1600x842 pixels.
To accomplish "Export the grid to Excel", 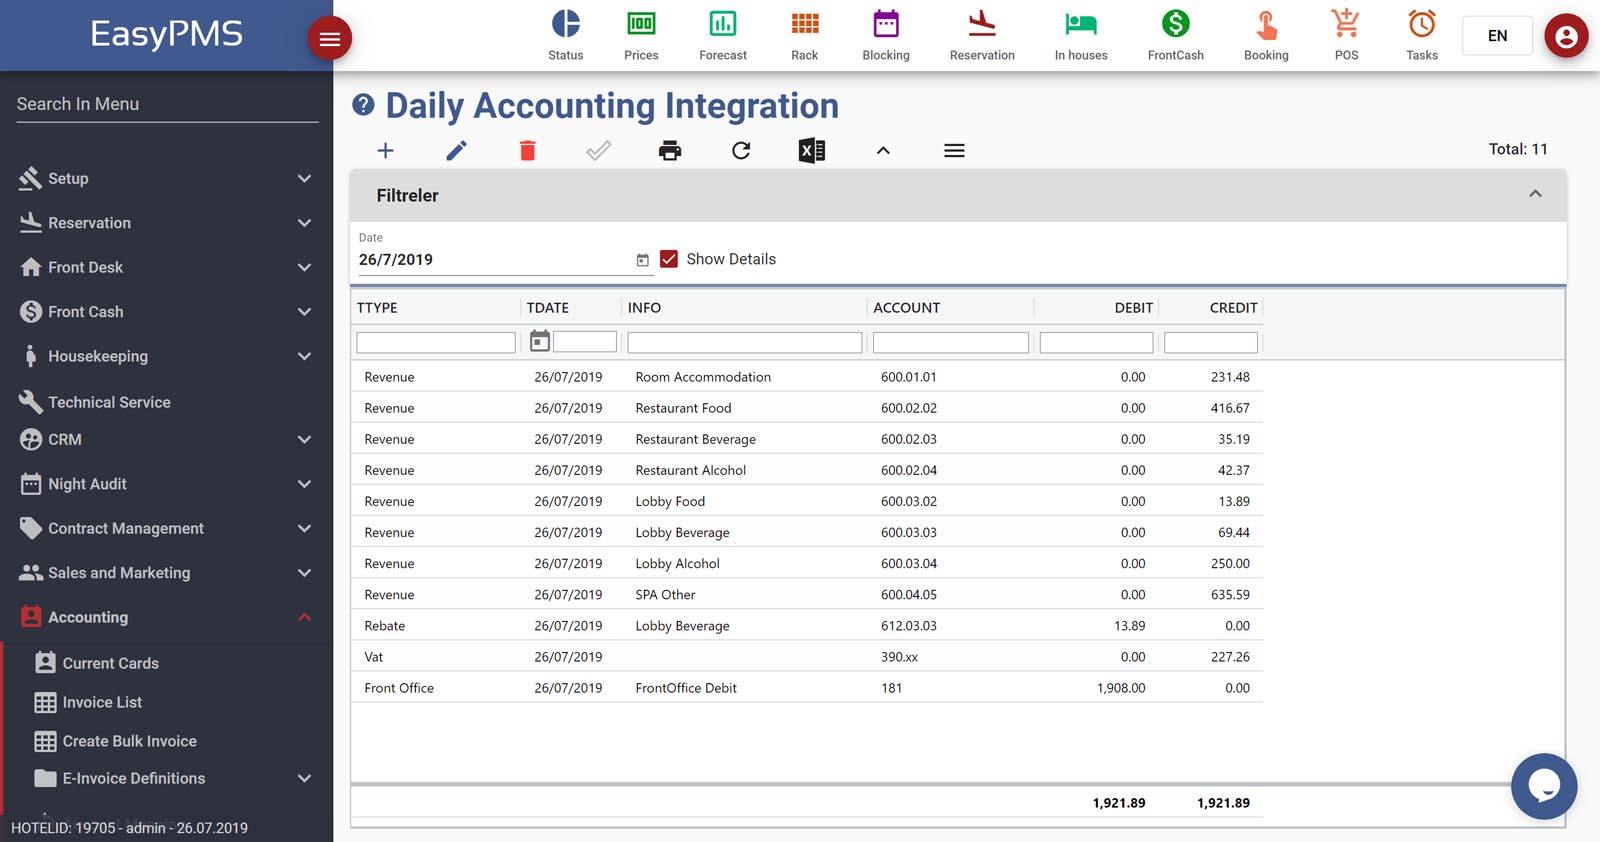I will [x=811, y=151].
